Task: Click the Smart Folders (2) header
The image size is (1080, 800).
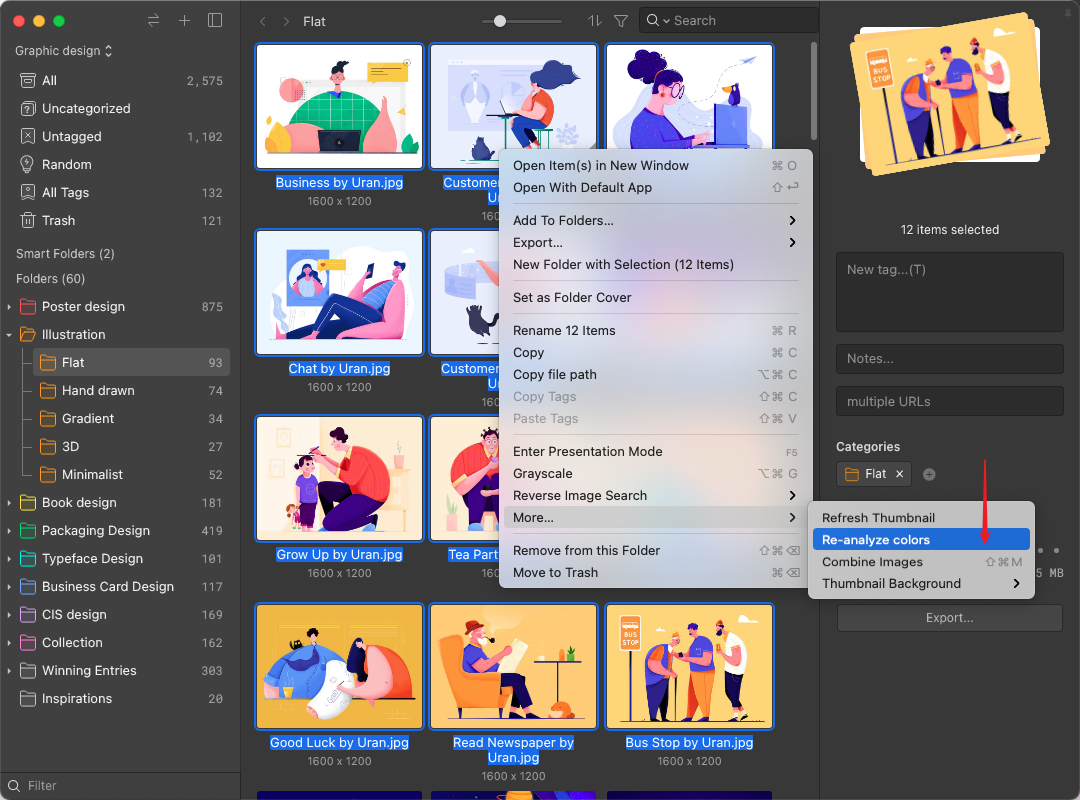Action: (x=65, y=254)
